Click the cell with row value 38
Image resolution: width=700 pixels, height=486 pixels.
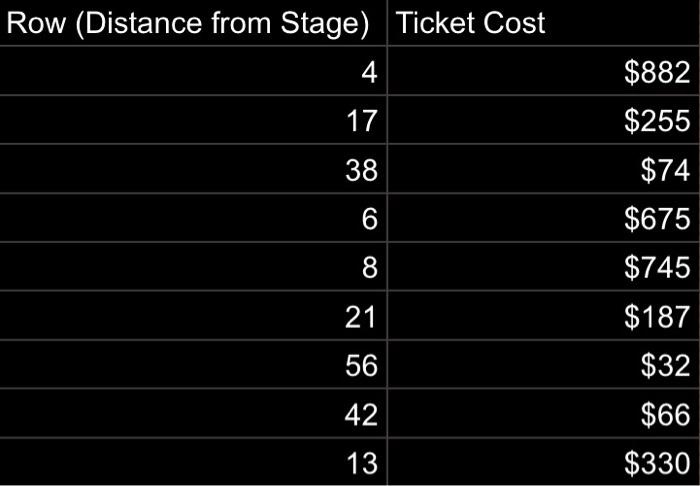[193, 168]
